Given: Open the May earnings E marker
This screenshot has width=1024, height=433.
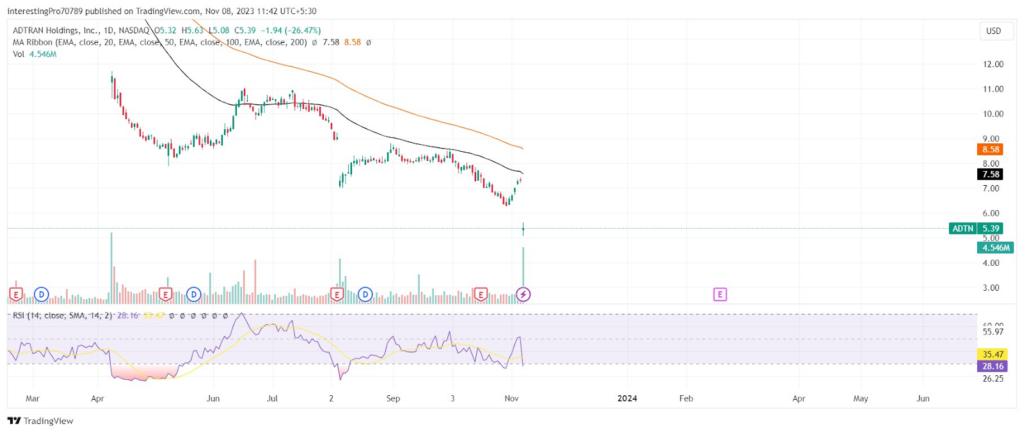Looking at the screenshot, I should (165, 295).
